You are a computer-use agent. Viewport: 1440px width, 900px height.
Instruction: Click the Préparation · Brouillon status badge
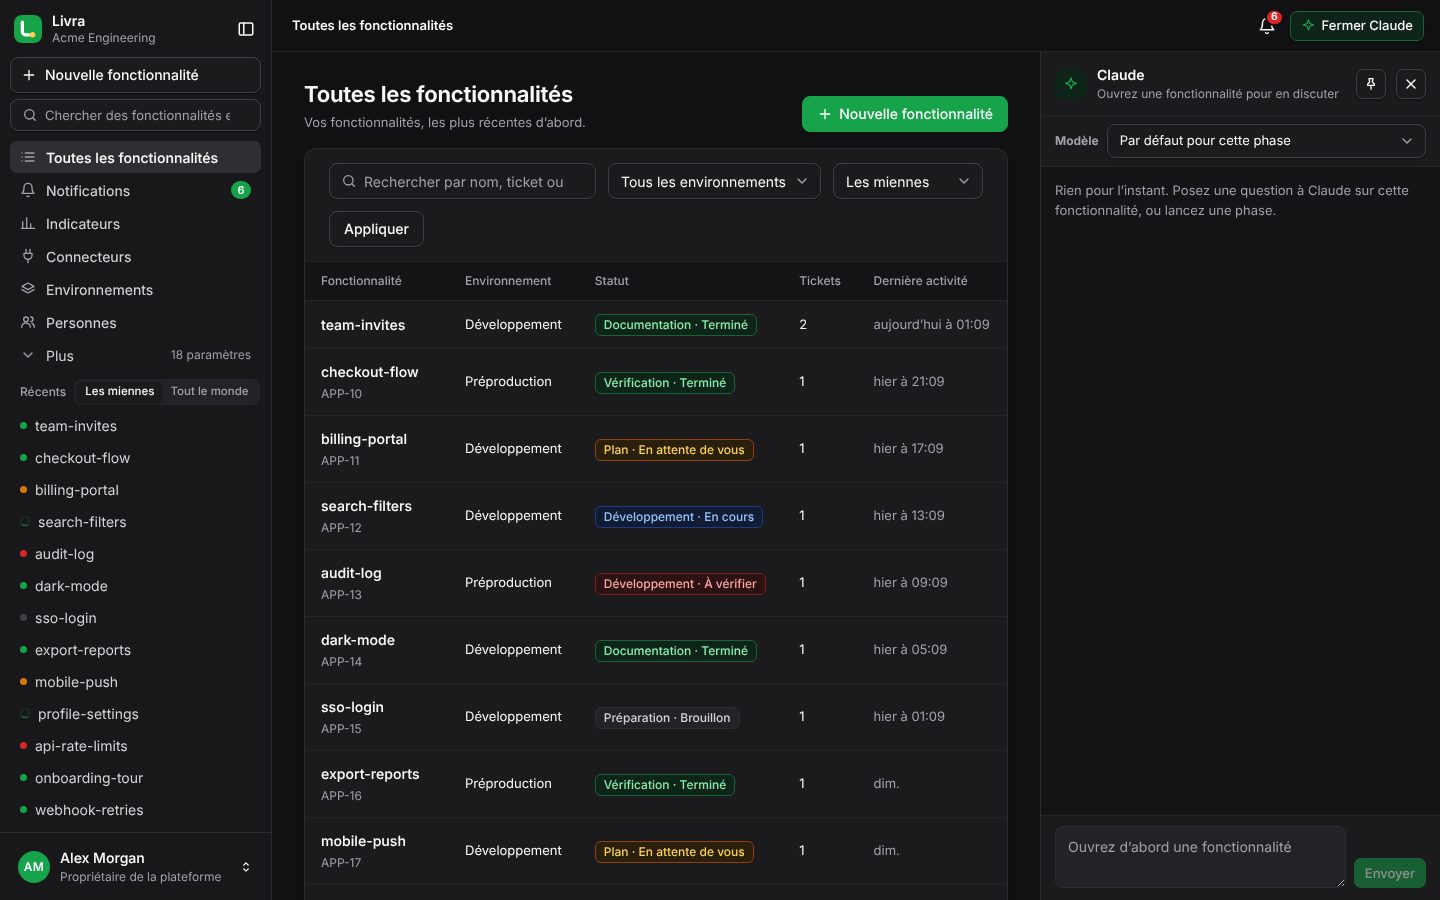pyautogui.click(x=667, y=718)
